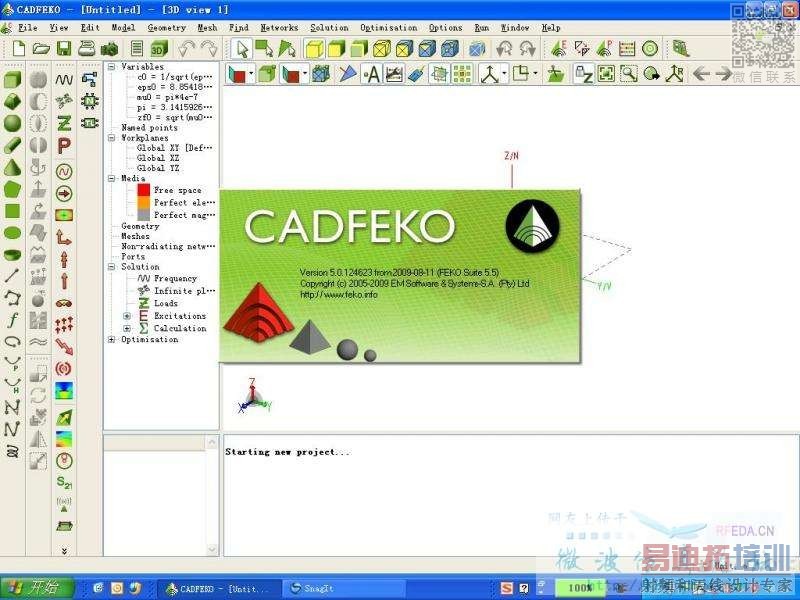This screenshot has height=600, width=800.
Task: Toggle the blue mesh element selection
Action: pyautogui.click(x=477, y=48)
